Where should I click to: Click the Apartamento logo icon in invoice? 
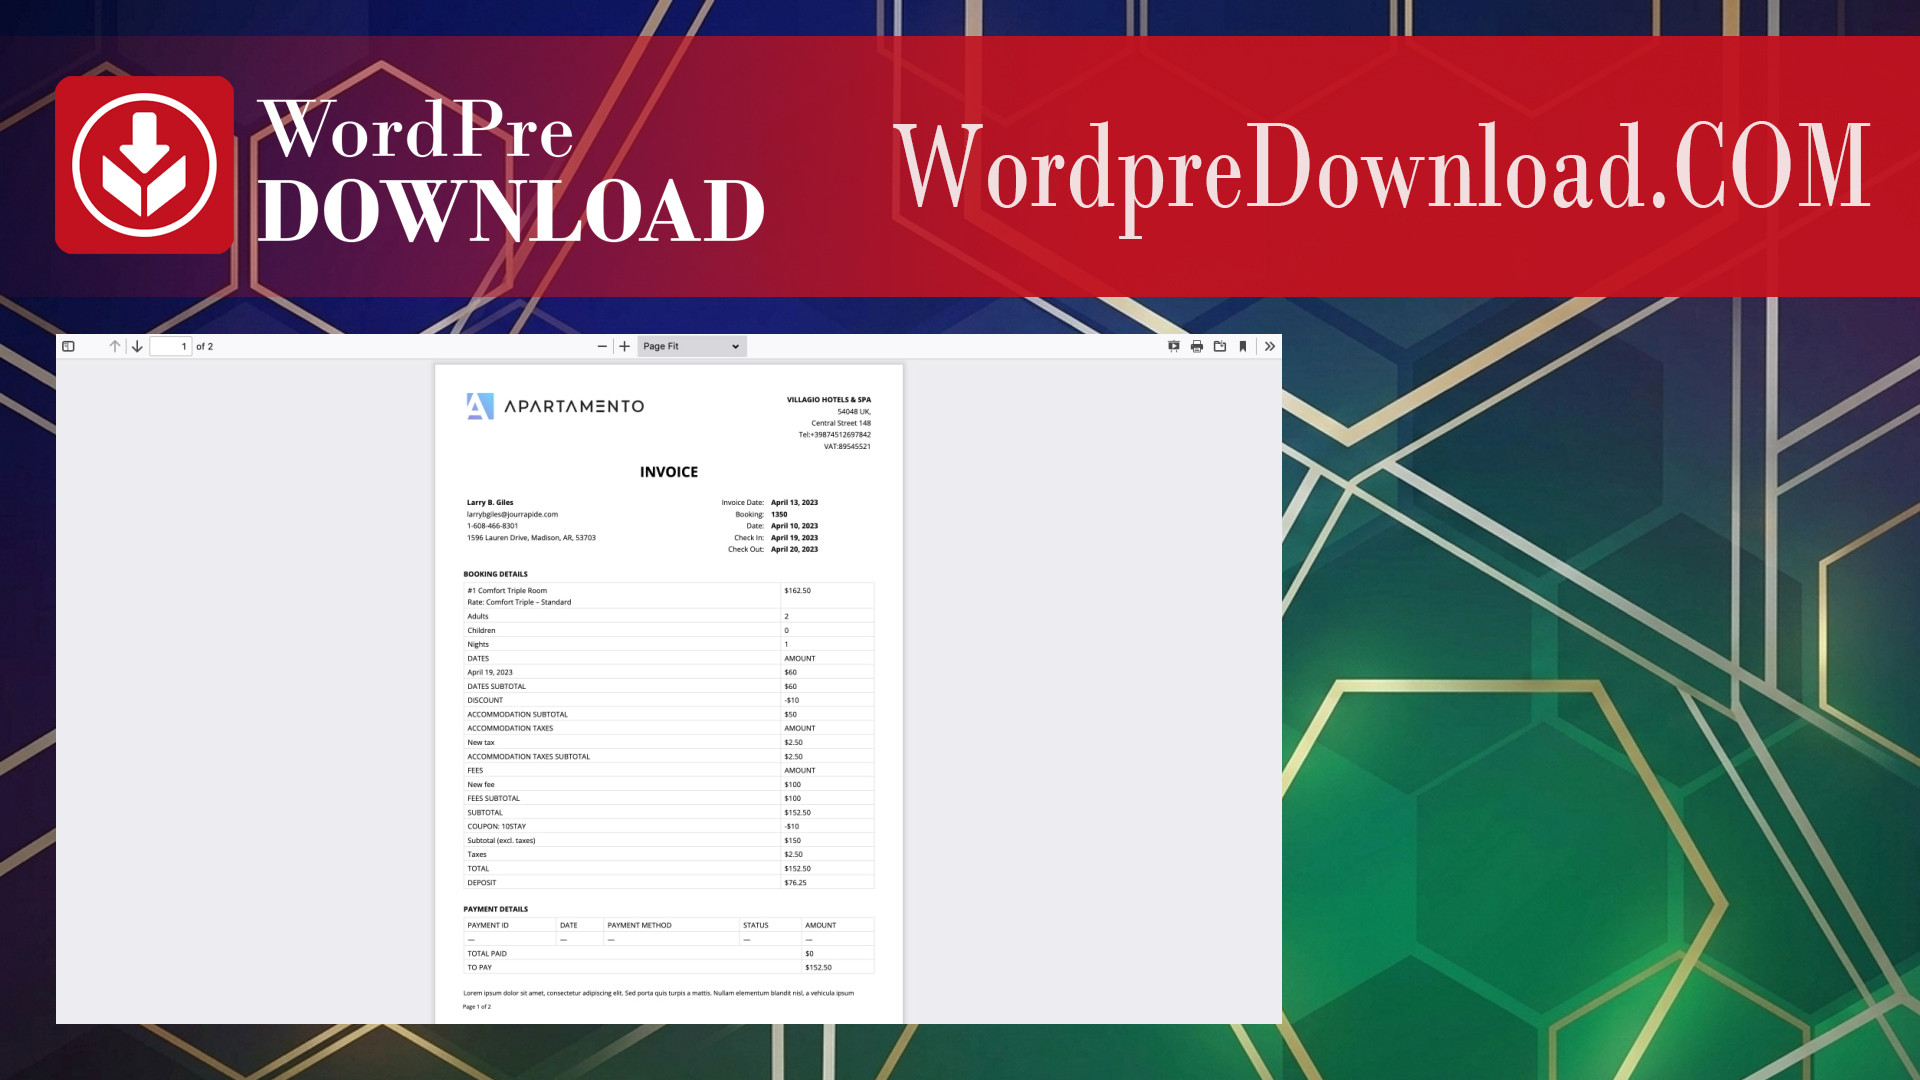pyautogui.click(x=480, y=406)
